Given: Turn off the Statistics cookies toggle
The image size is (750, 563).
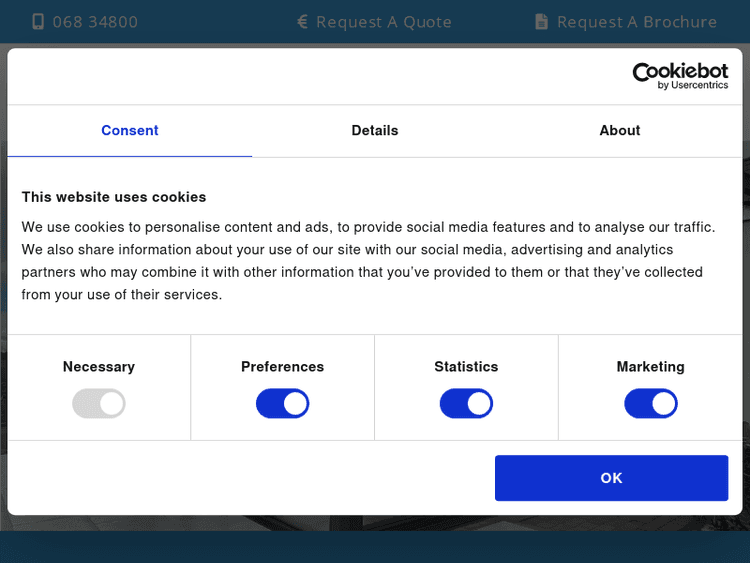Looking at the screenshot, I should (466, 404).
